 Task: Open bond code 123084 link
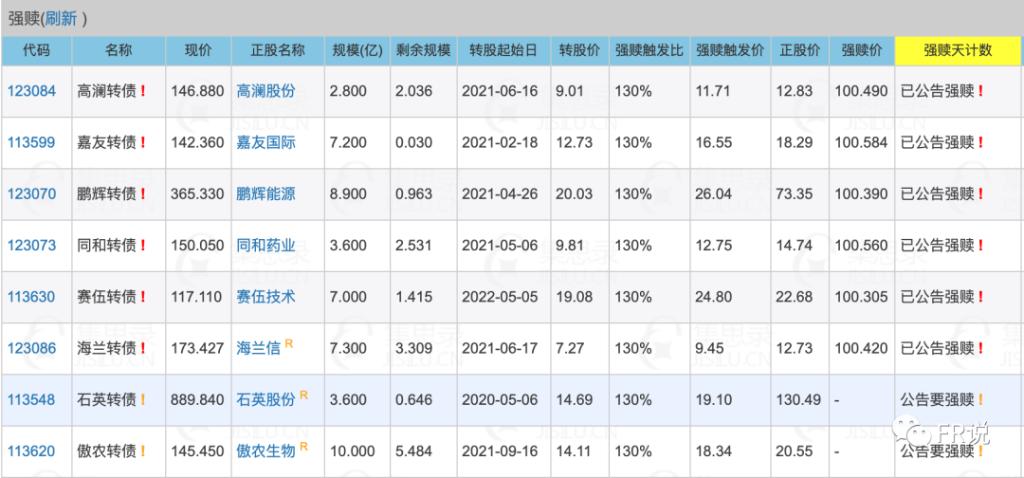(x=29, y=91)
